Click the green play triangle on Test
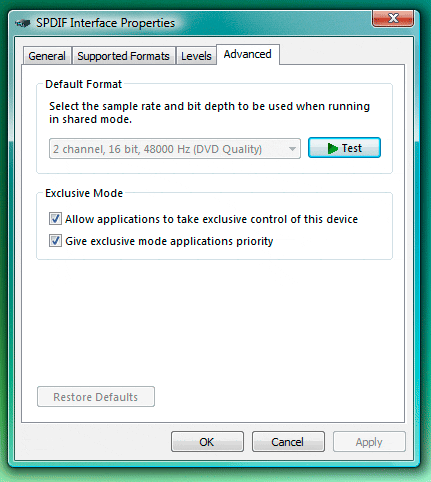This screenshot has height=482, width=431. coord(332,148)
